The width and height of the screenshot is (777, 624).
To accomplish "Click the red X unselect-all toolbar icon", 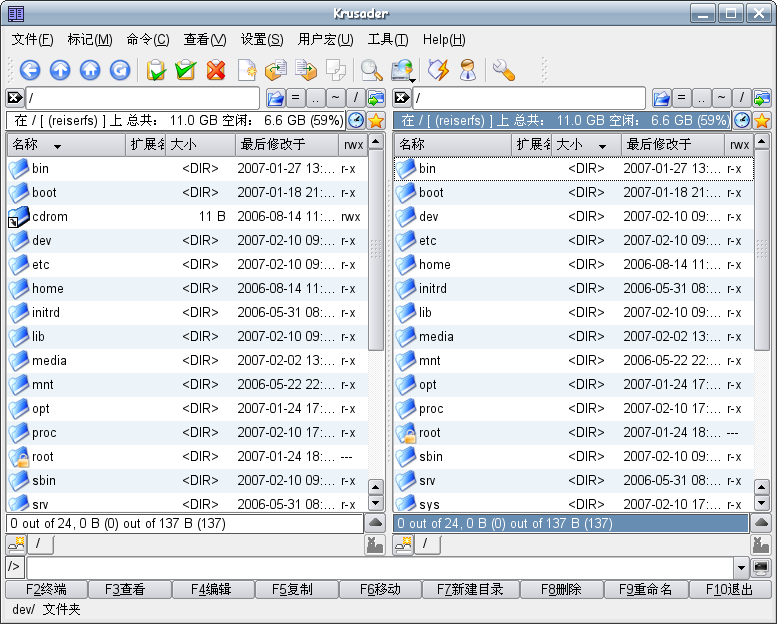I will click(216, 70).
